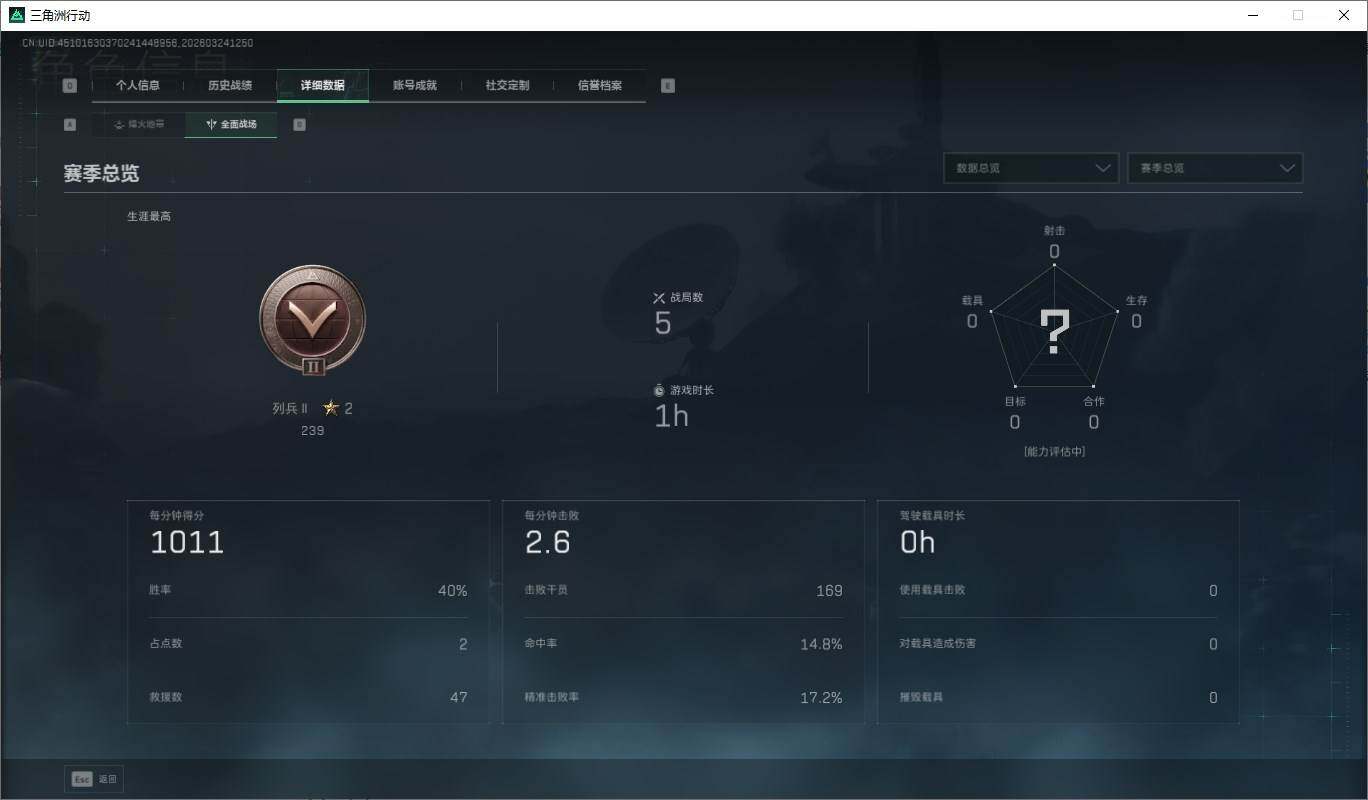
Task: Click the 救援数 value 47
Action: 459,698
